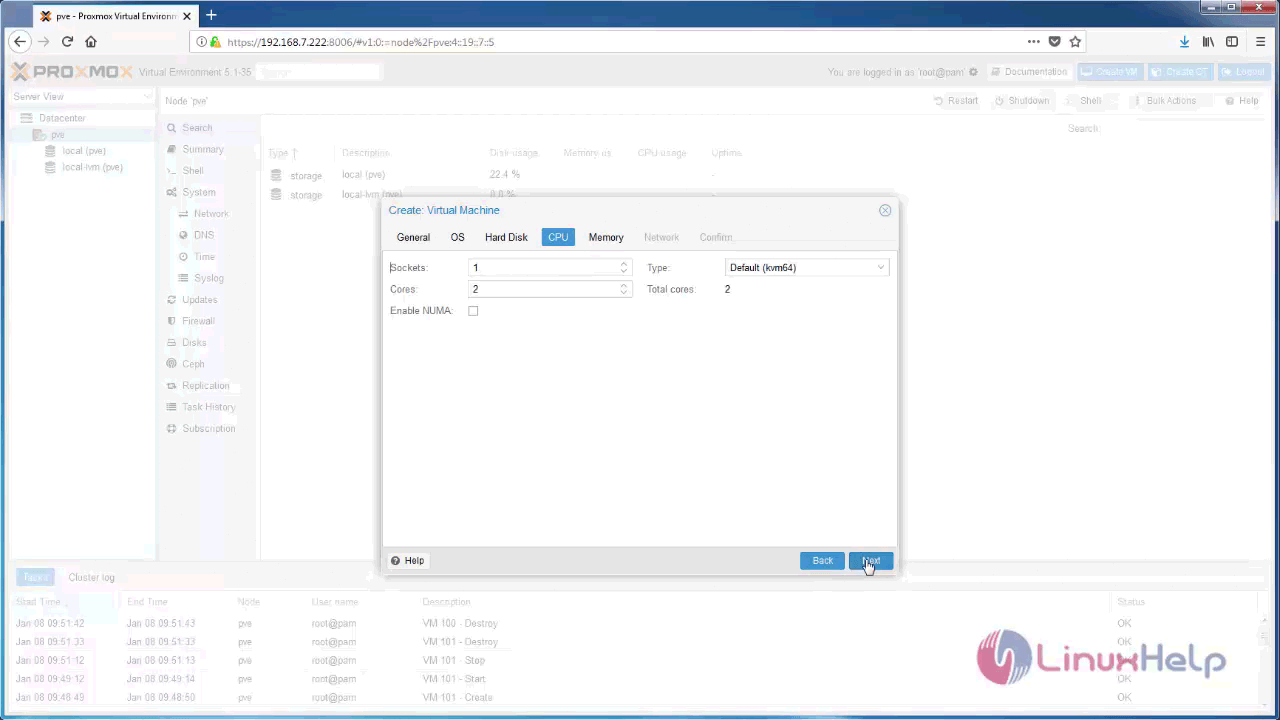Switch to the Hard Disk tab
1280x720 pixels.
coord(506,237)
